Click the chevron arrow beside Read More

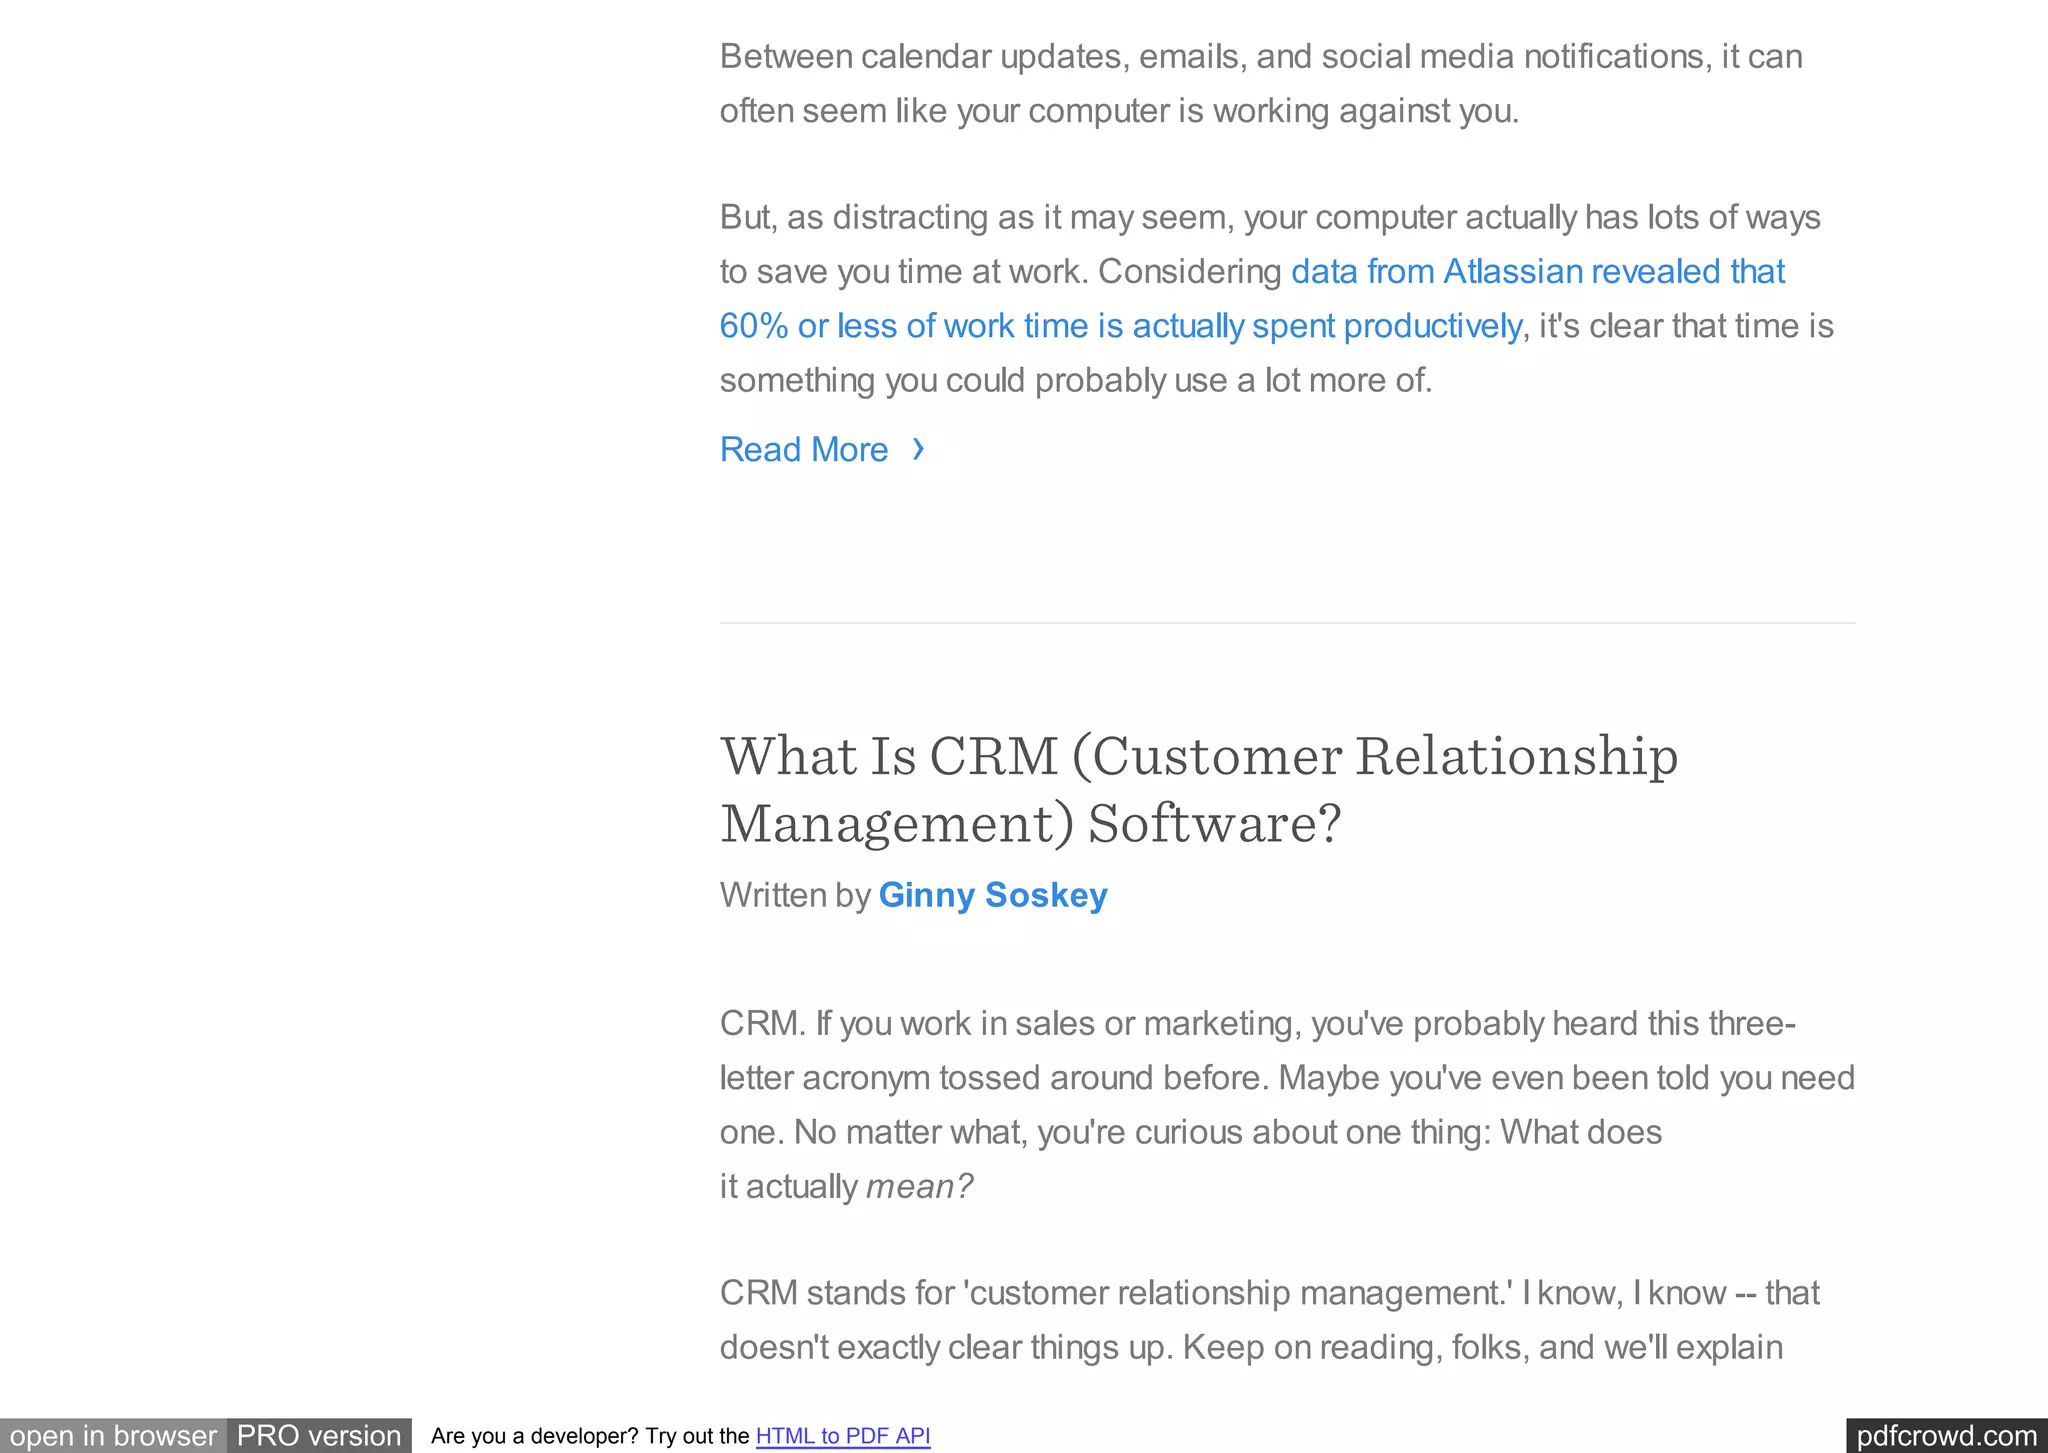click(918, 449)
